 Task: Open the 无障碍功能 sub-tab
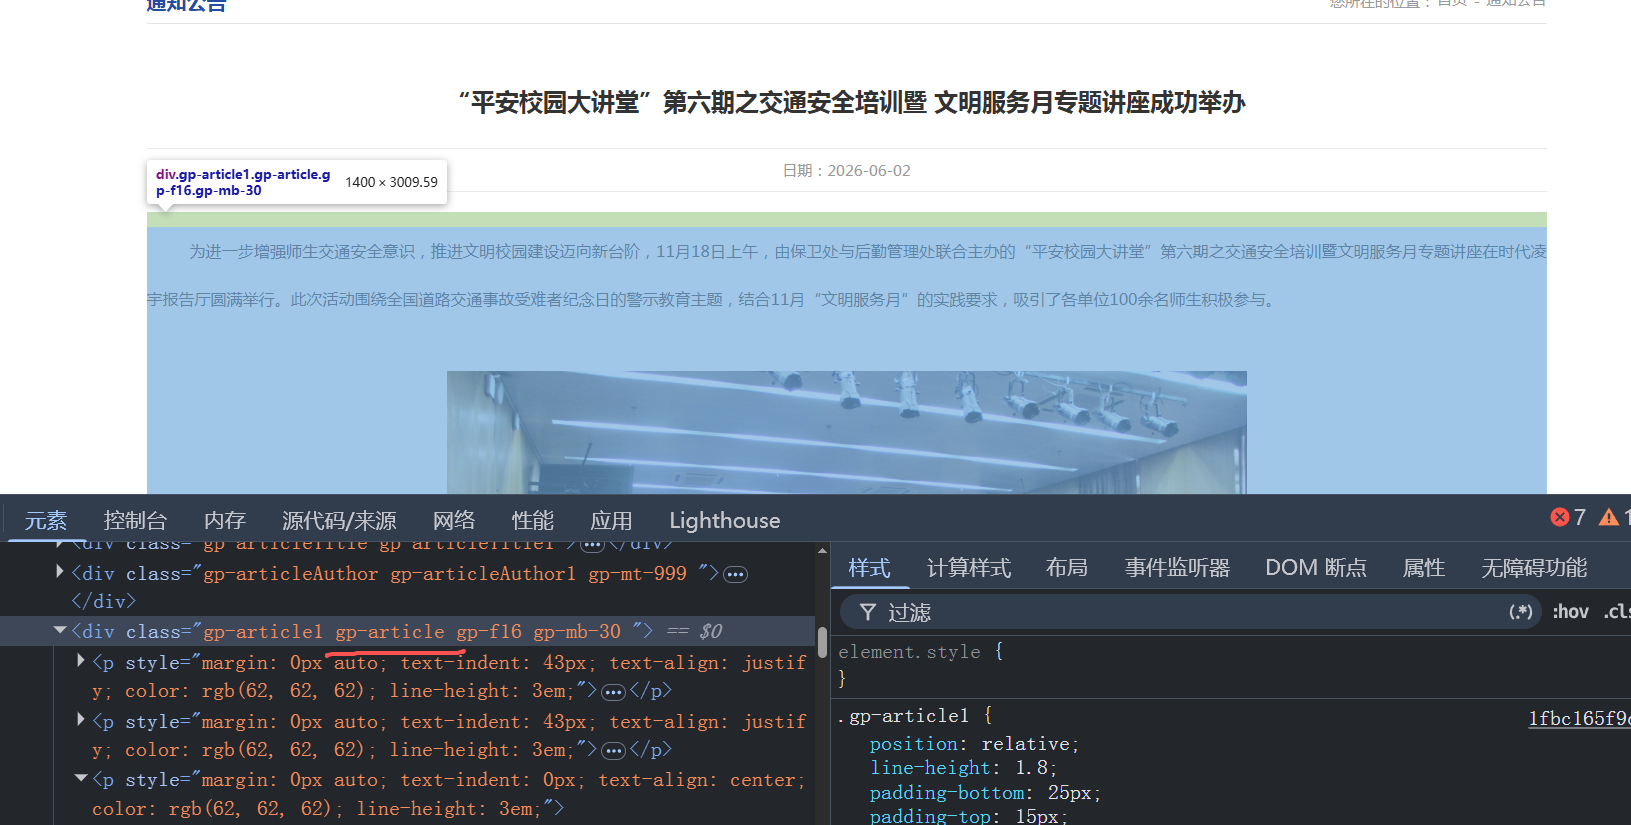click(x=1534, y=568)
